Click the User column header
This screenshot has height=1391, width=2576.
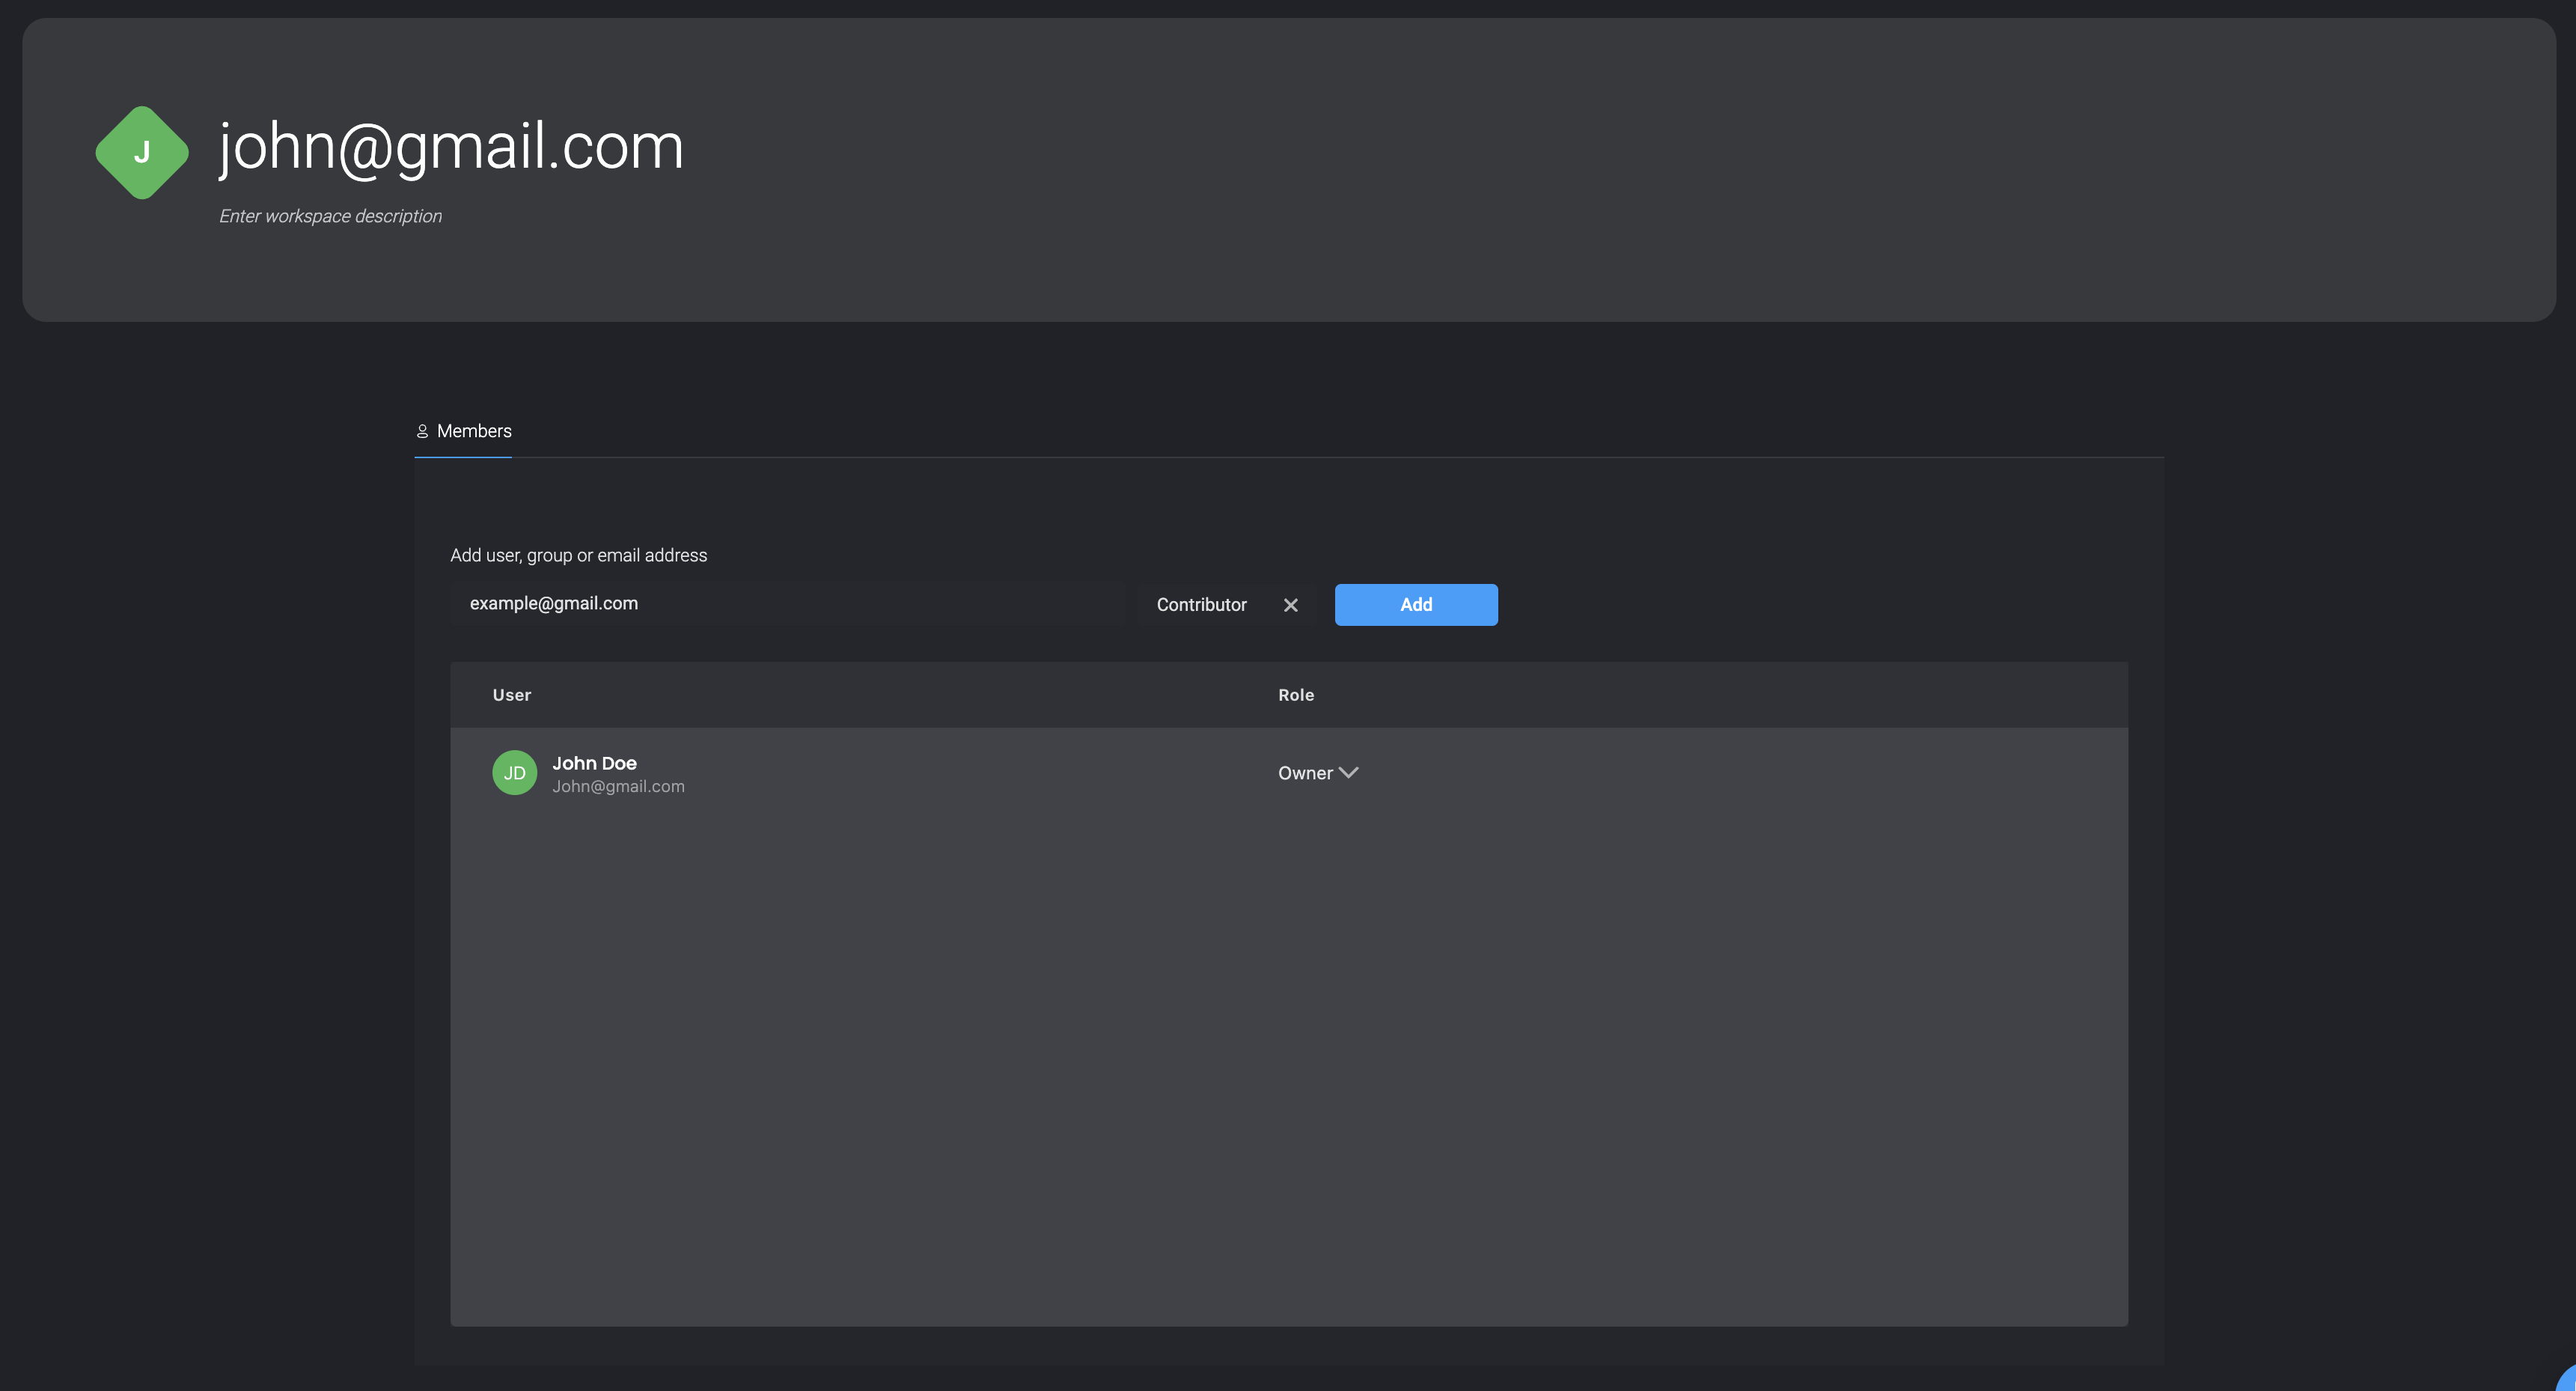point(512,695)
